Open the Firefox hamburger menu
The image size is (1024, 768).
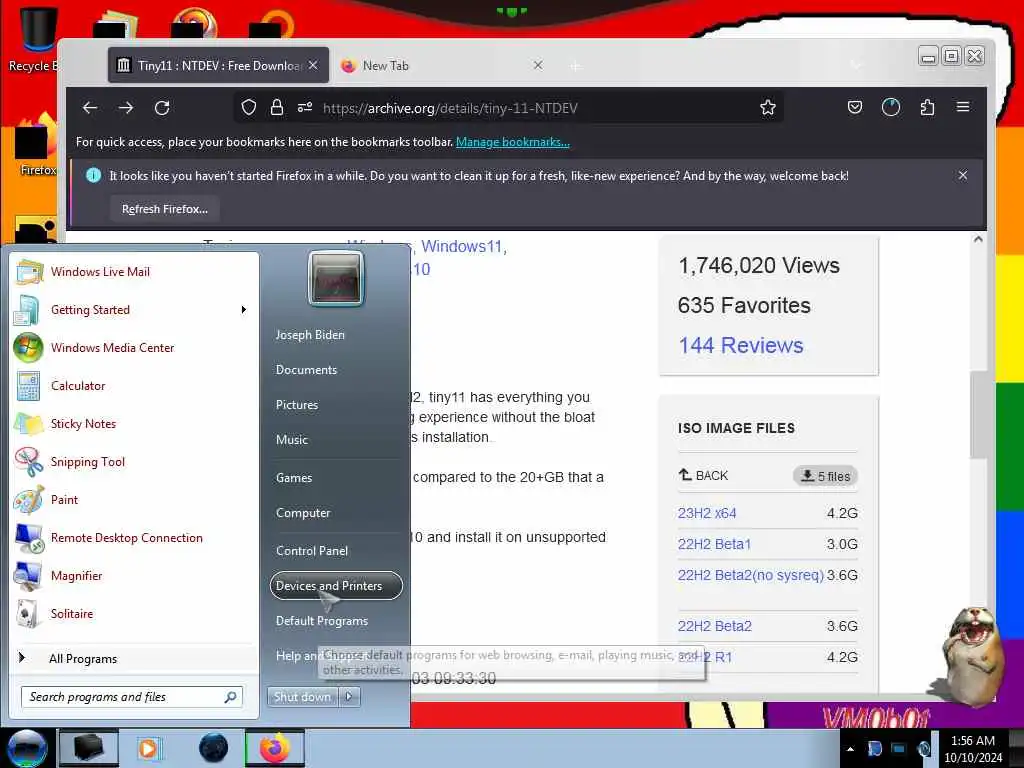(963, 107)
